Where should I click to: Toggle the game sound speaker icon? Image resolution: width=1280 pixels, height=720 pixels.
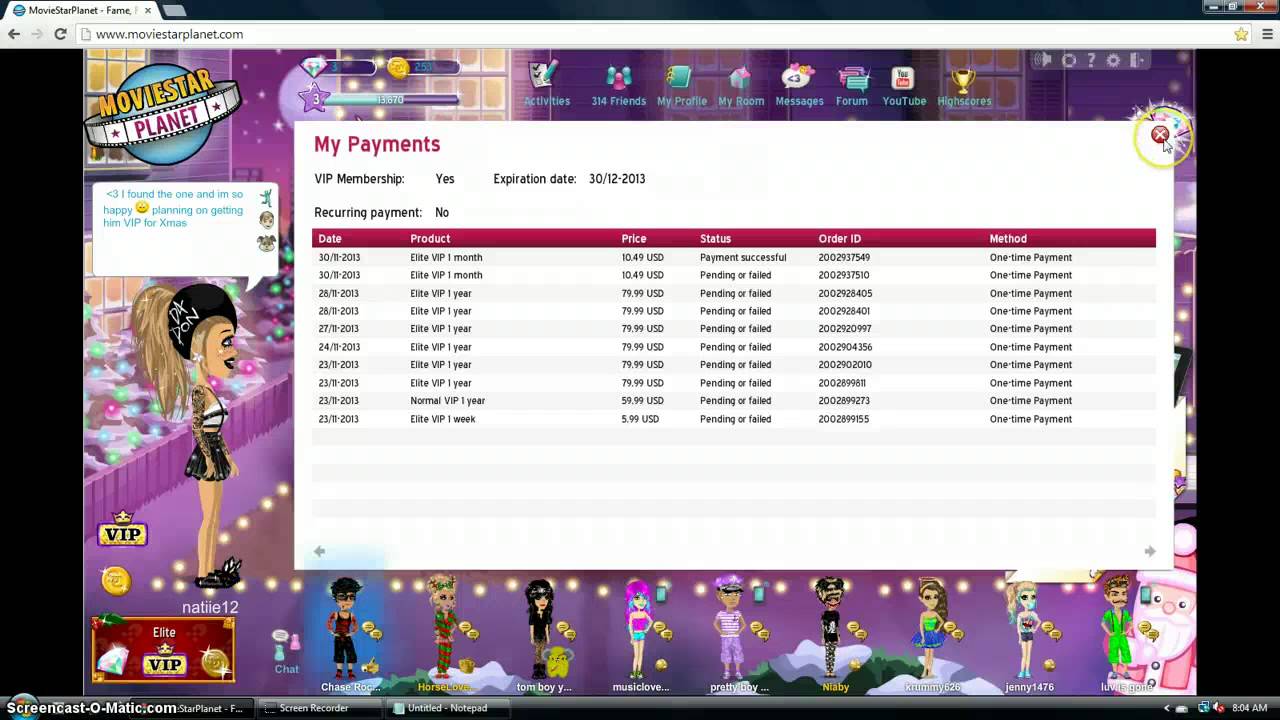1045,60
